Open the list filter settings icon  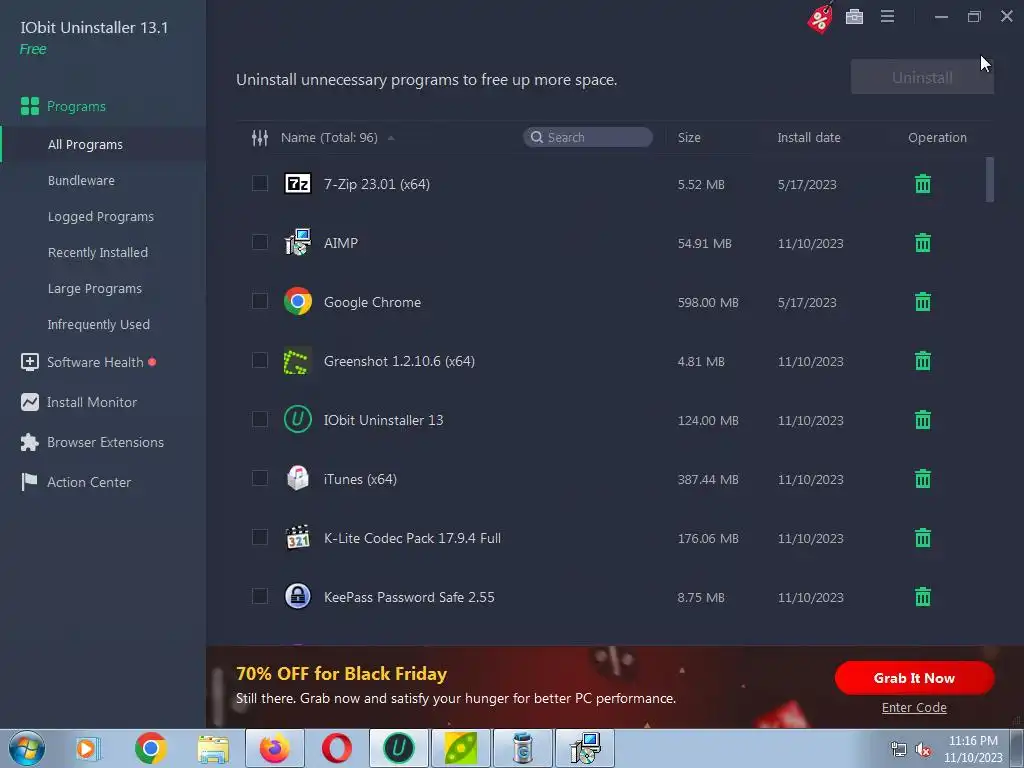pos(260,138)
